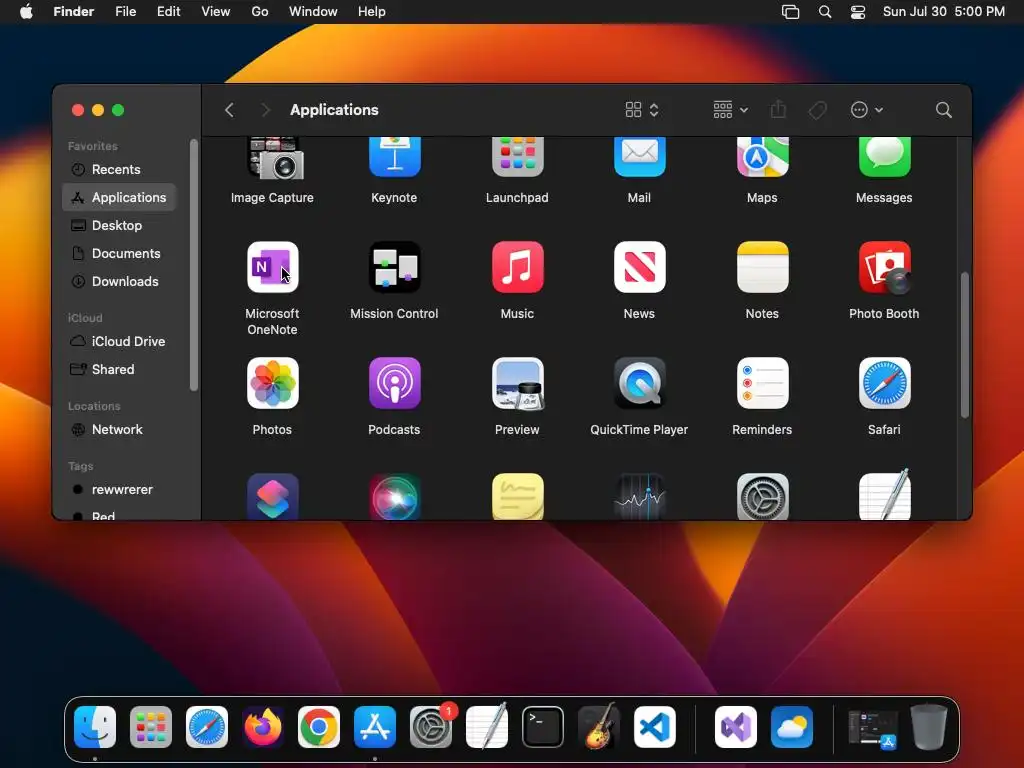
Task: Select the Podcasts app icon
Action: [x=394, y=383]
